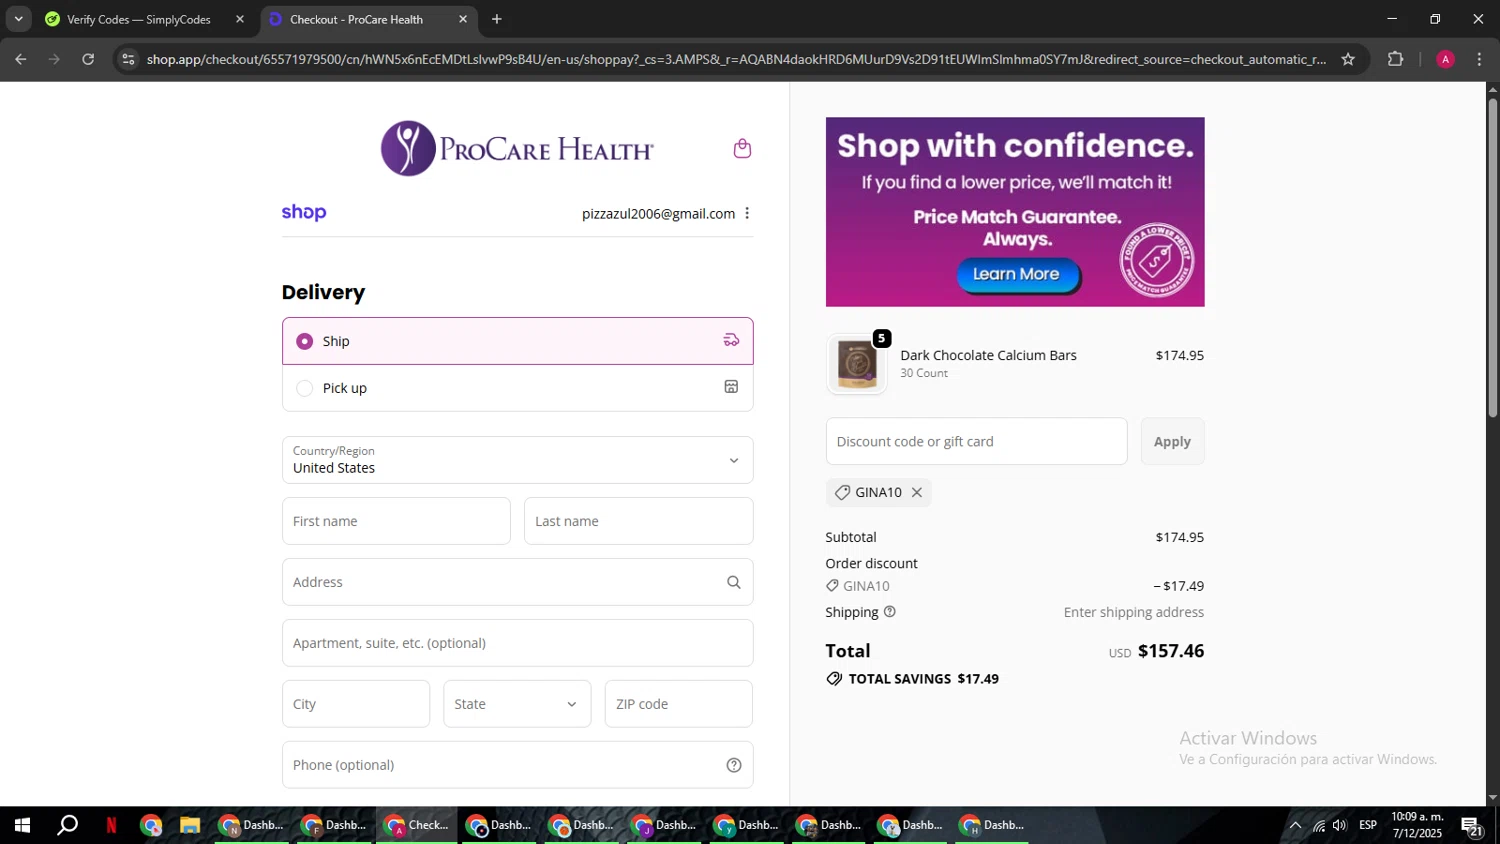The image size is (1500, 844).
Task: Remove the GINA10 discount code
Action: click(916, 492)
